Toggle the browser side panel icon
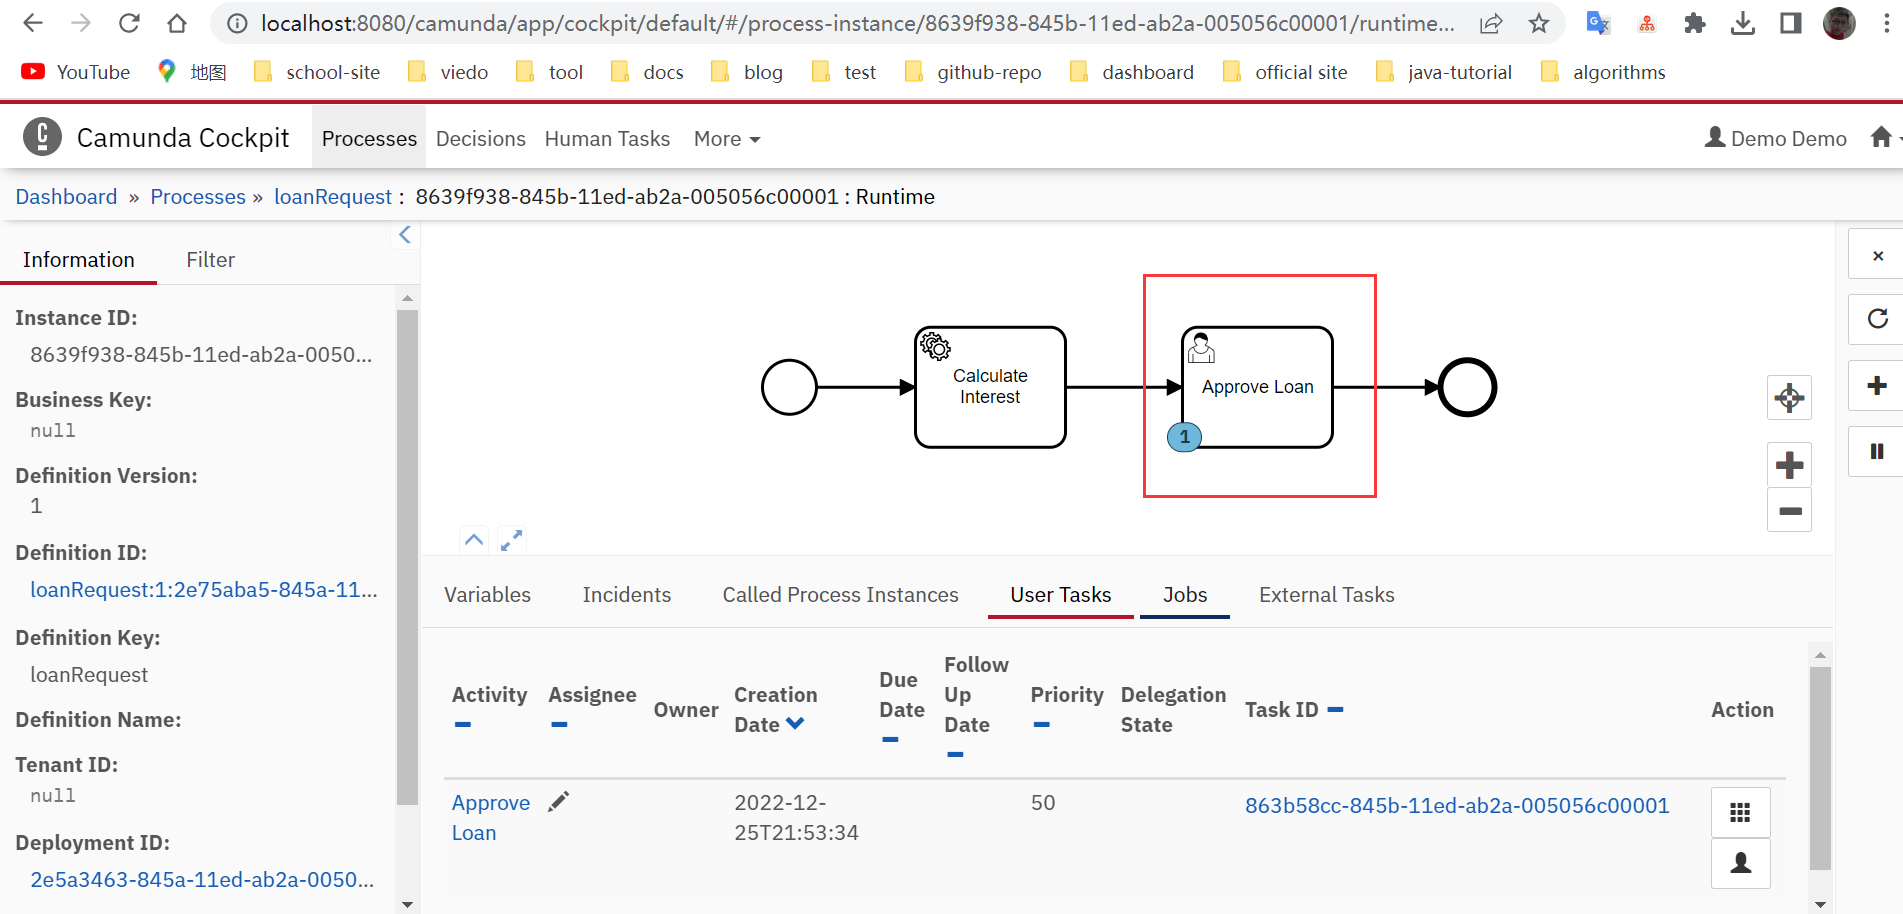1903x914 pixels. click(1791, 23)
